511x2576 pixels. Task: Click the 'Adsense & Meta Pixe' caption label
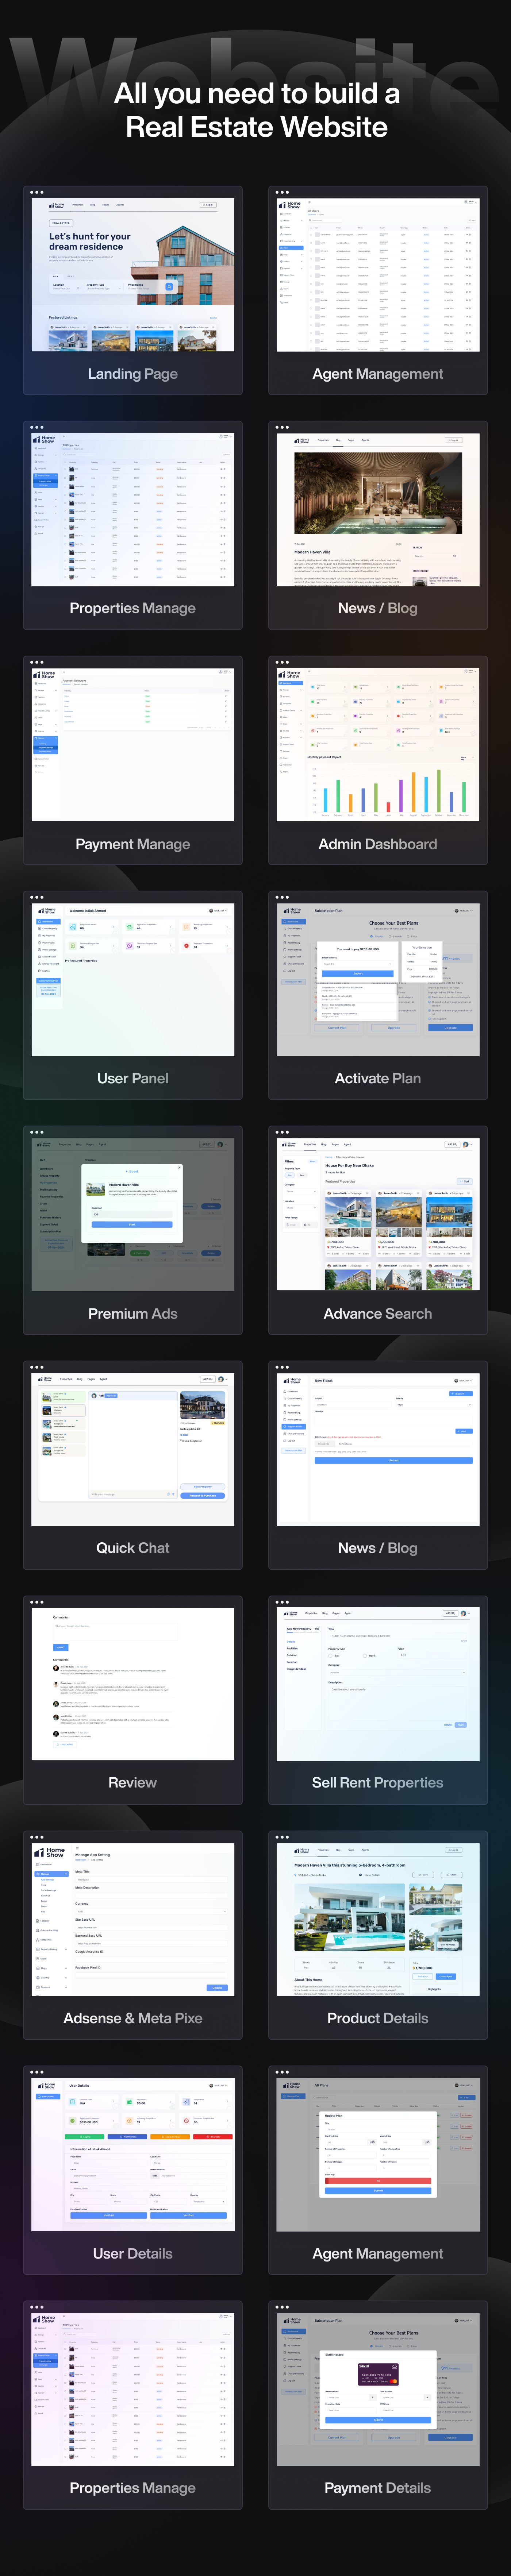133,2018
